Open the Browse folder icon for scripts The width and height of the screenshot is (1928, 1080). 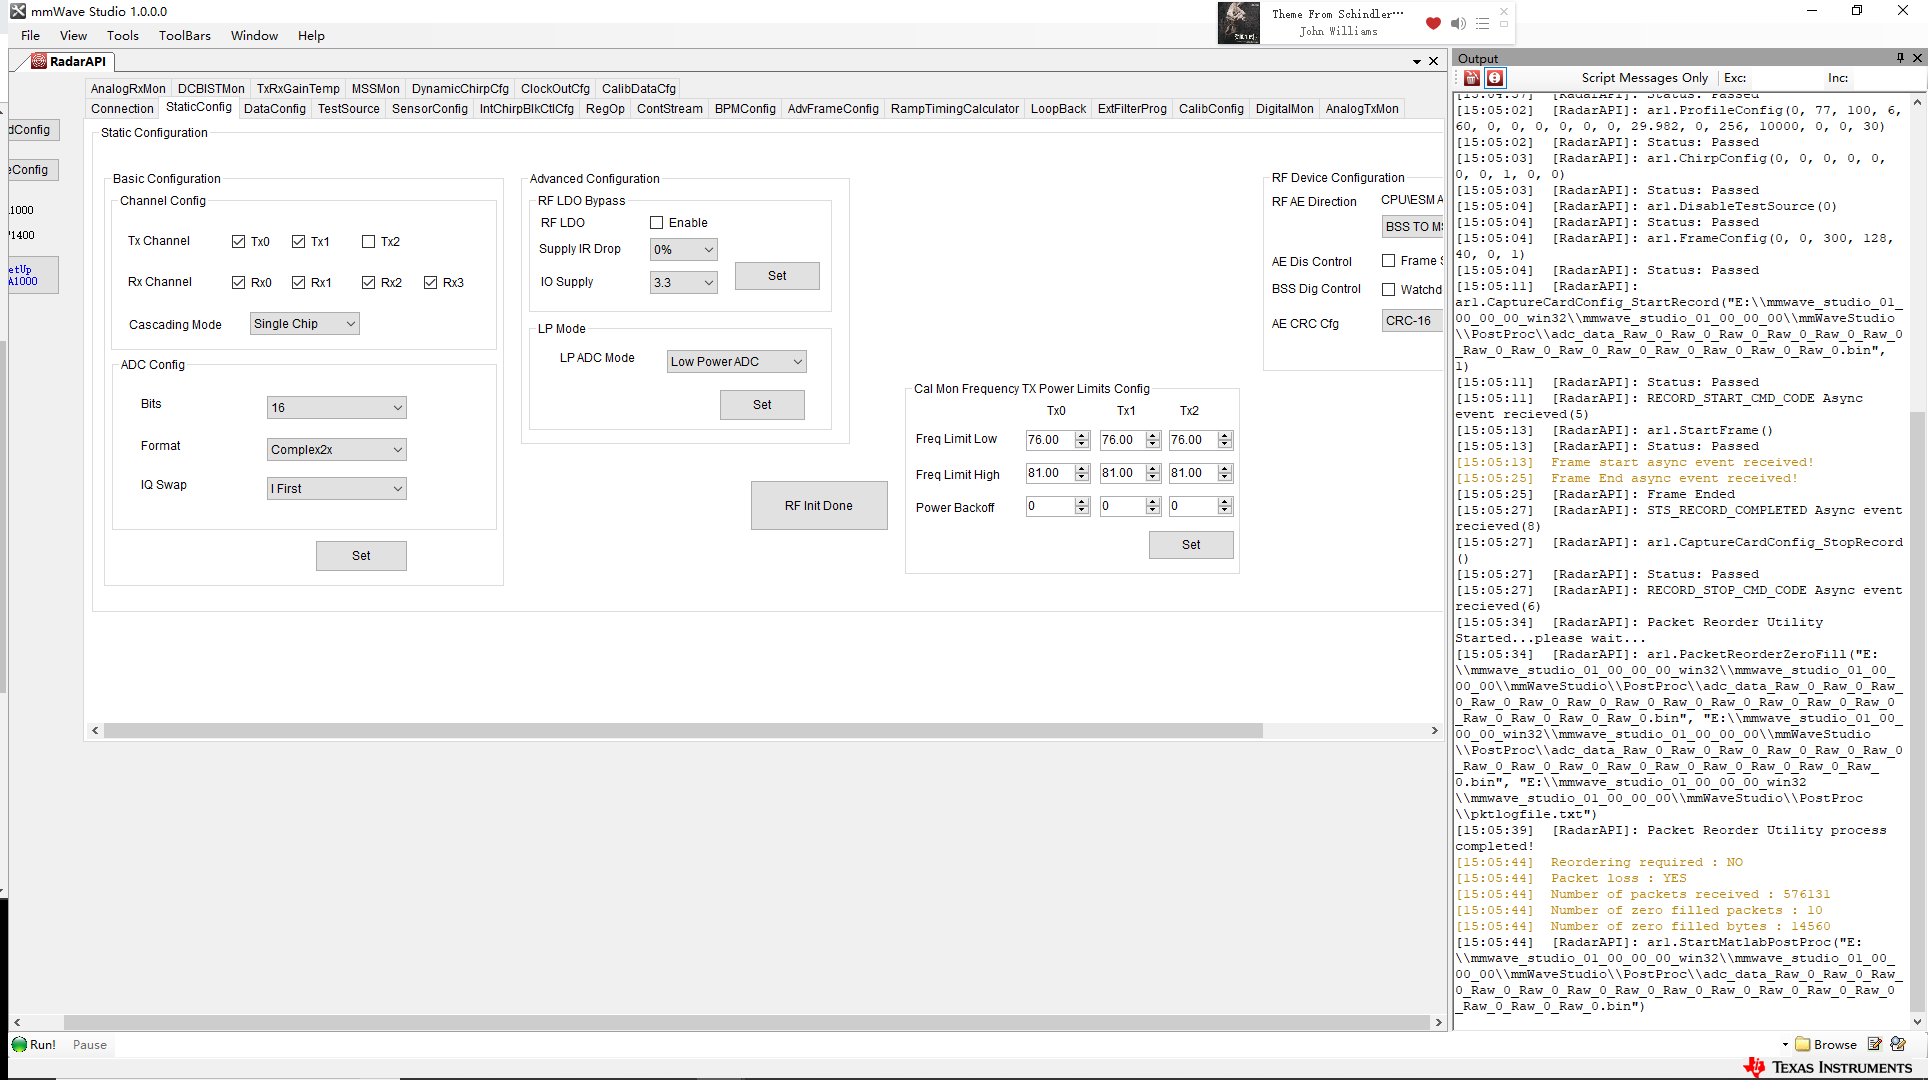(x=1803, y=1044)
